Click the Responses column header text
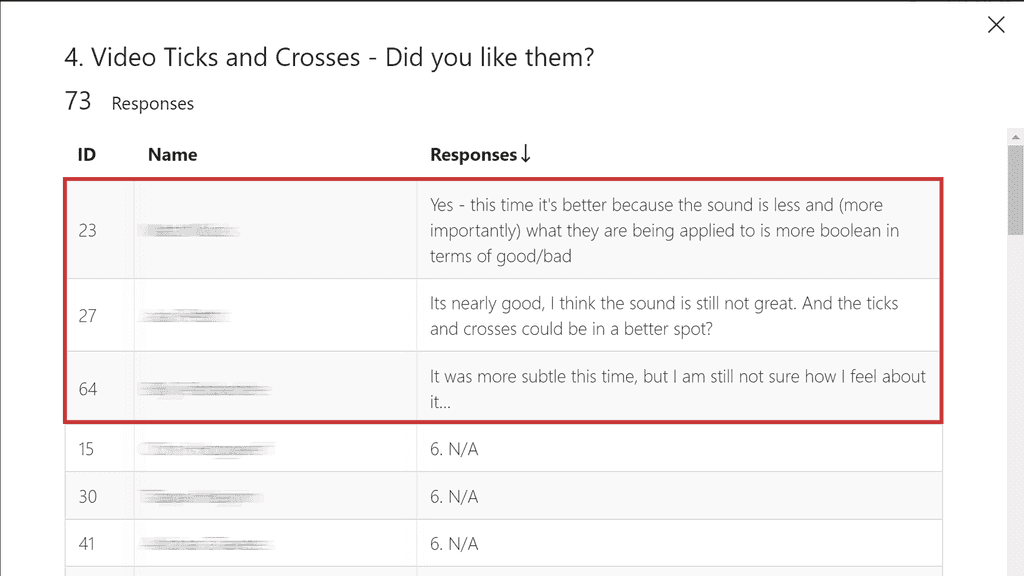 click(473, 155)
